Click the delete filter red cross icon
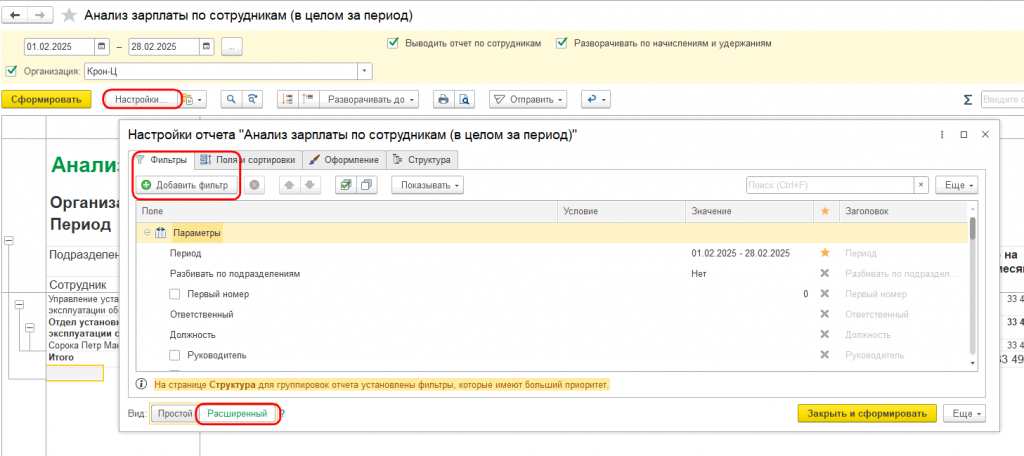The height and width of the screenshot is (456, 1024). tap(254, 185)
